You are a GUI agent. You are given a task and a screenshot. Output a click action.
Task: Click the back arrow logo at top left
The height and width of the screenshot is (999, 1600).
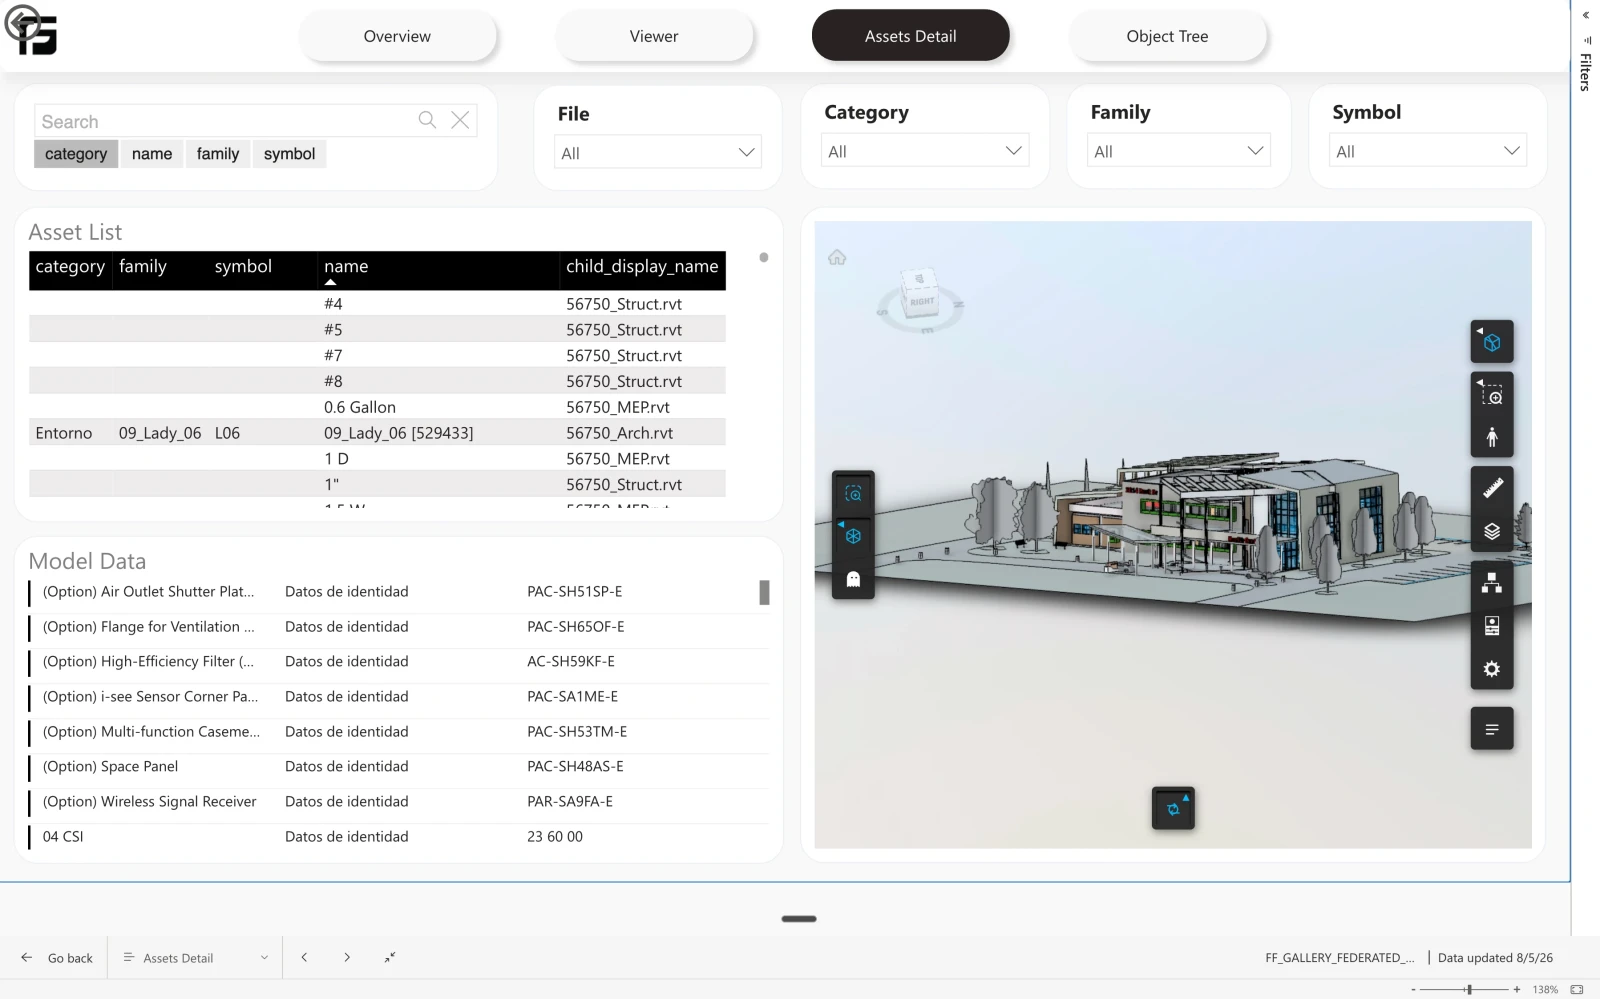[21, 23]
